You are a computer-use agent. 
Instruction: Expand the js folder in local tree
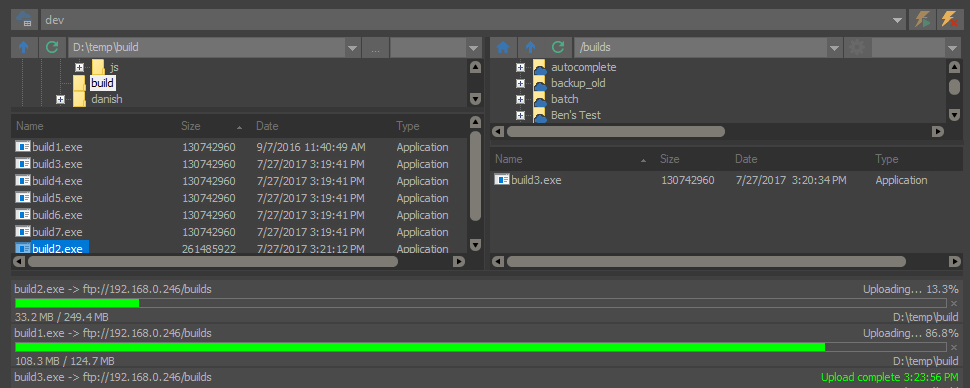pos(79,67)
